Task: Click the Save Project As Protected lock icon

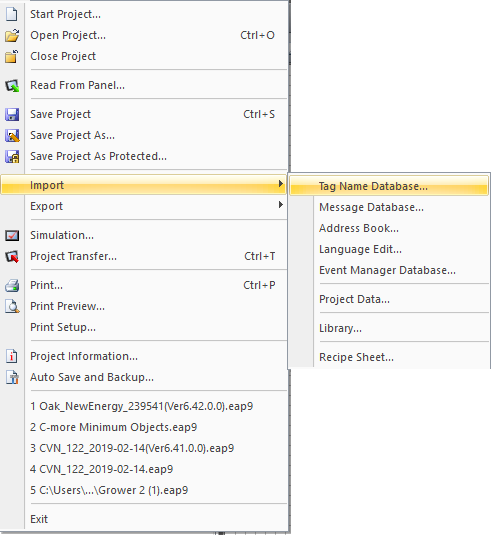Action: [x=12, y=157]
